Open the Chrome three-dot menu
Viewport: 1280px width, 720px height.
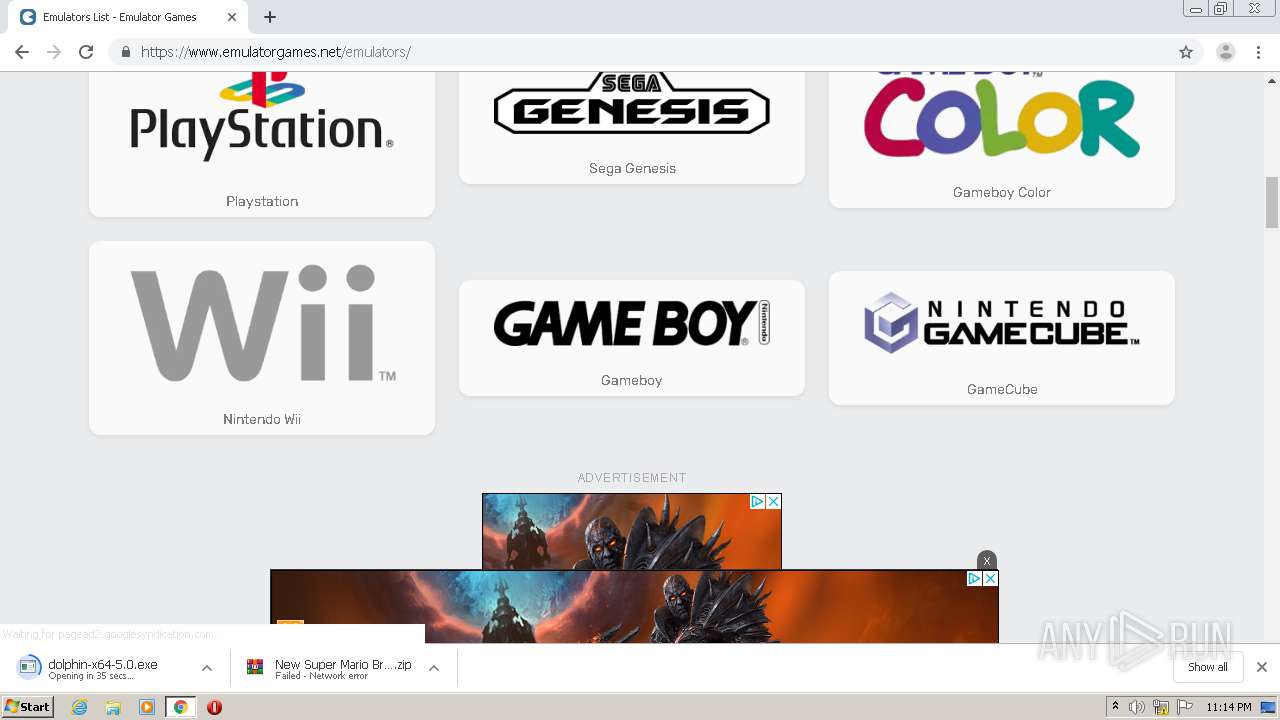[1258, 52]
